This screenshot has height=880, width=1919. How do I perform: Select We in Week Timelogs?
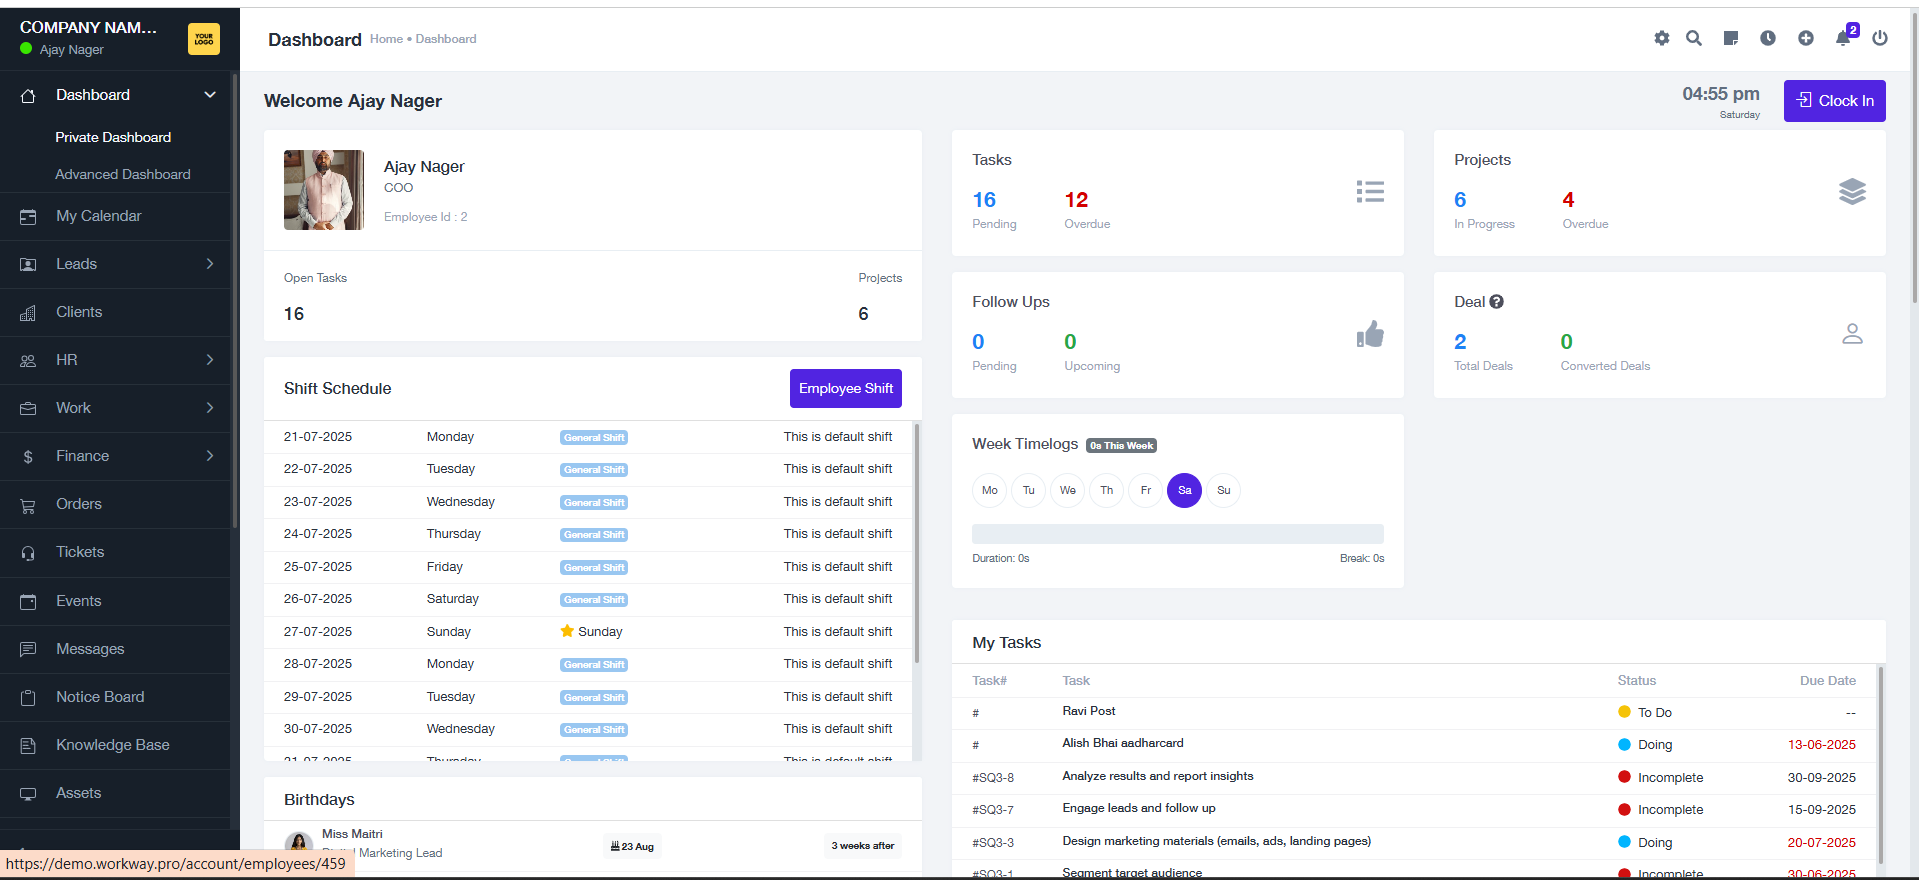coord(1068,490)
